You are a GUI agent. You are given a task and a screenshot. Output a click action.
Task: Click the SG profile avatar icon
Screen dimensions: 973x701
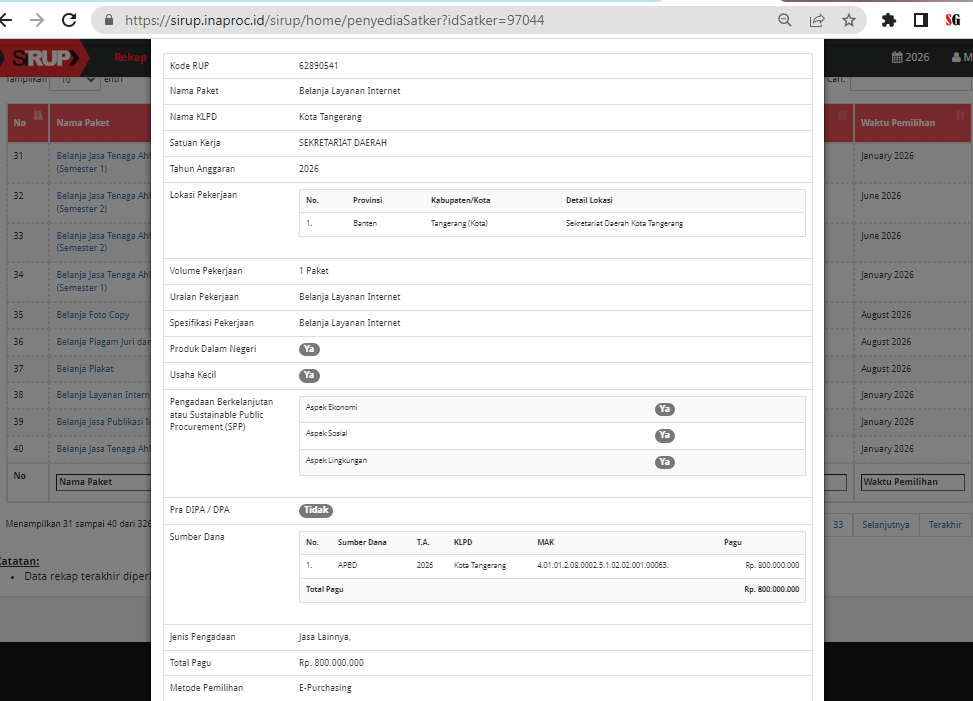click(953, 20)
